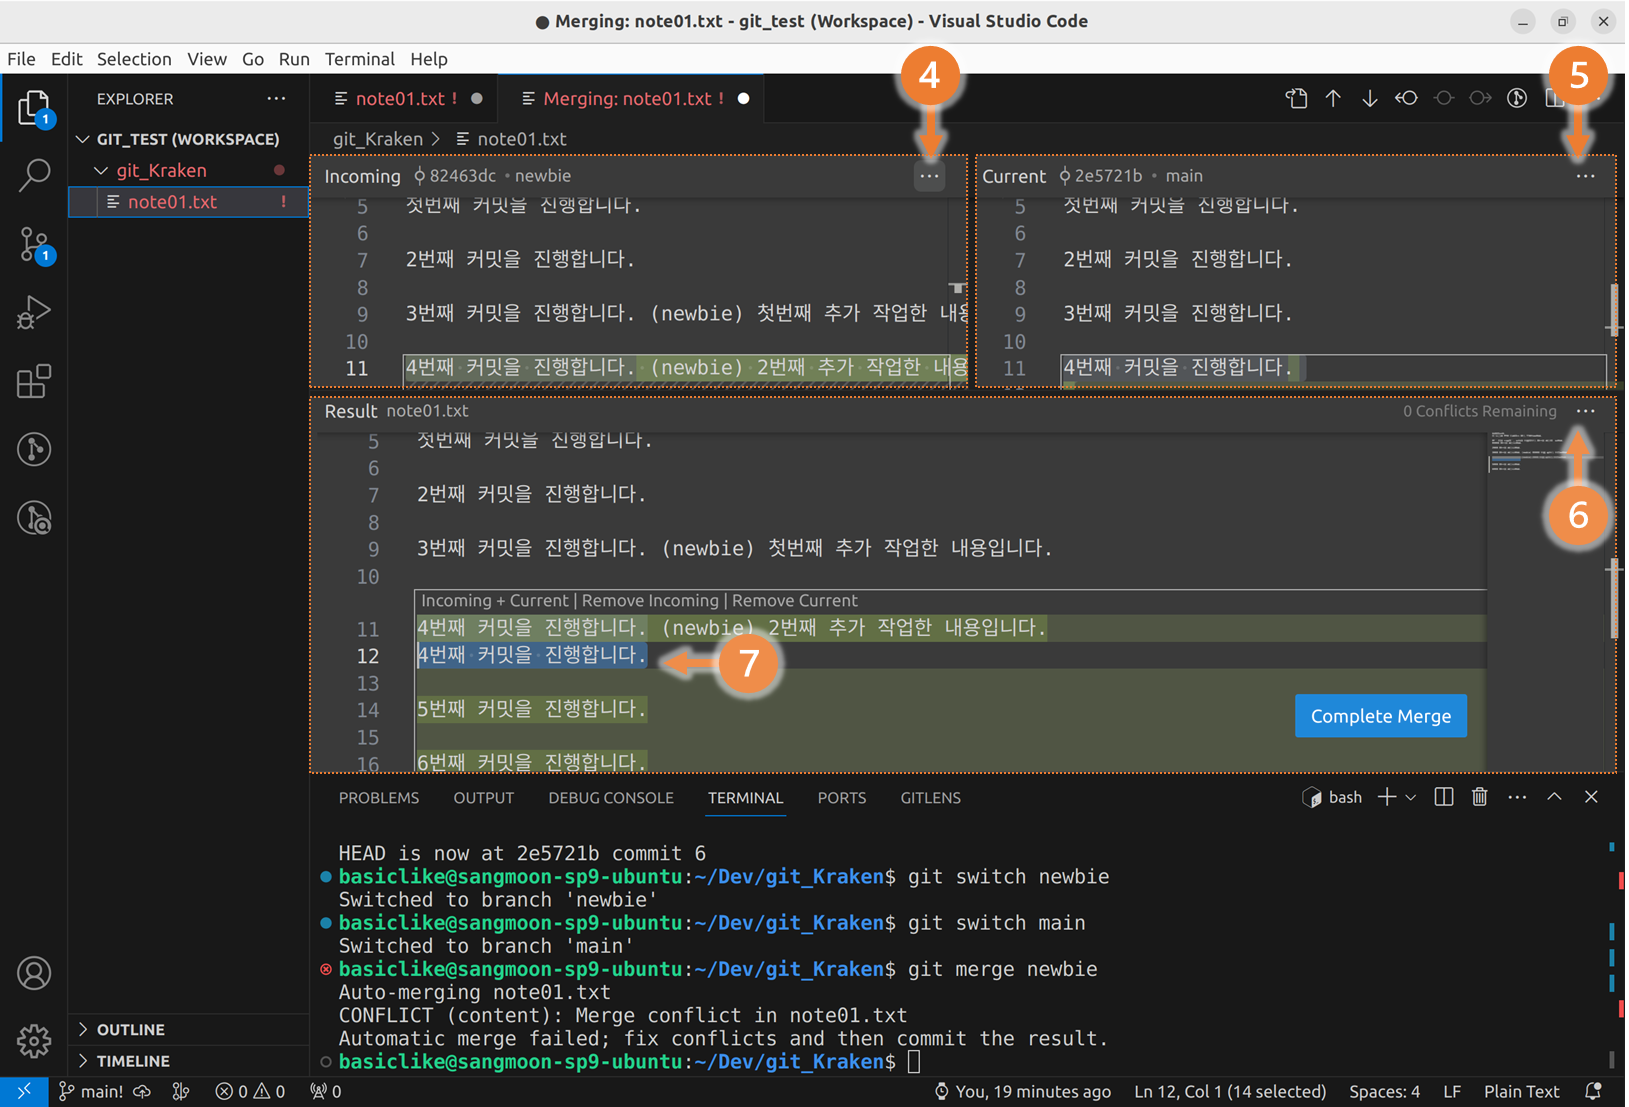This screenshot has width=1629, height=1107.
Task: Open the launch profile dropdown beside new terminal
Action: (1410, 797)
